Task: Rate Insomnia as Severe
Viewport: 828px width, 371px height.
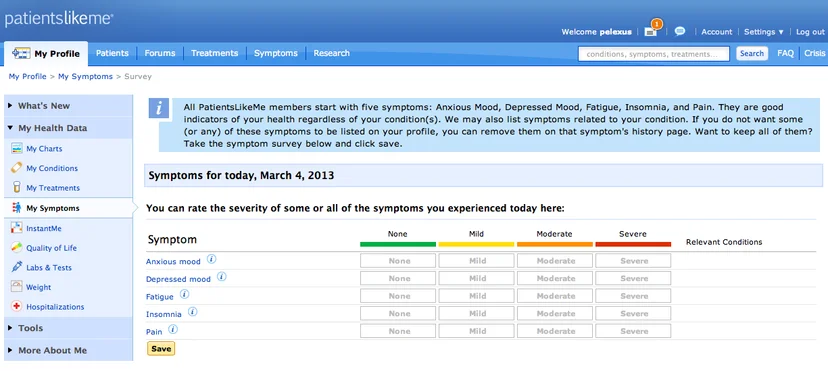Action: pyautogui.click(x=633, y=313)
